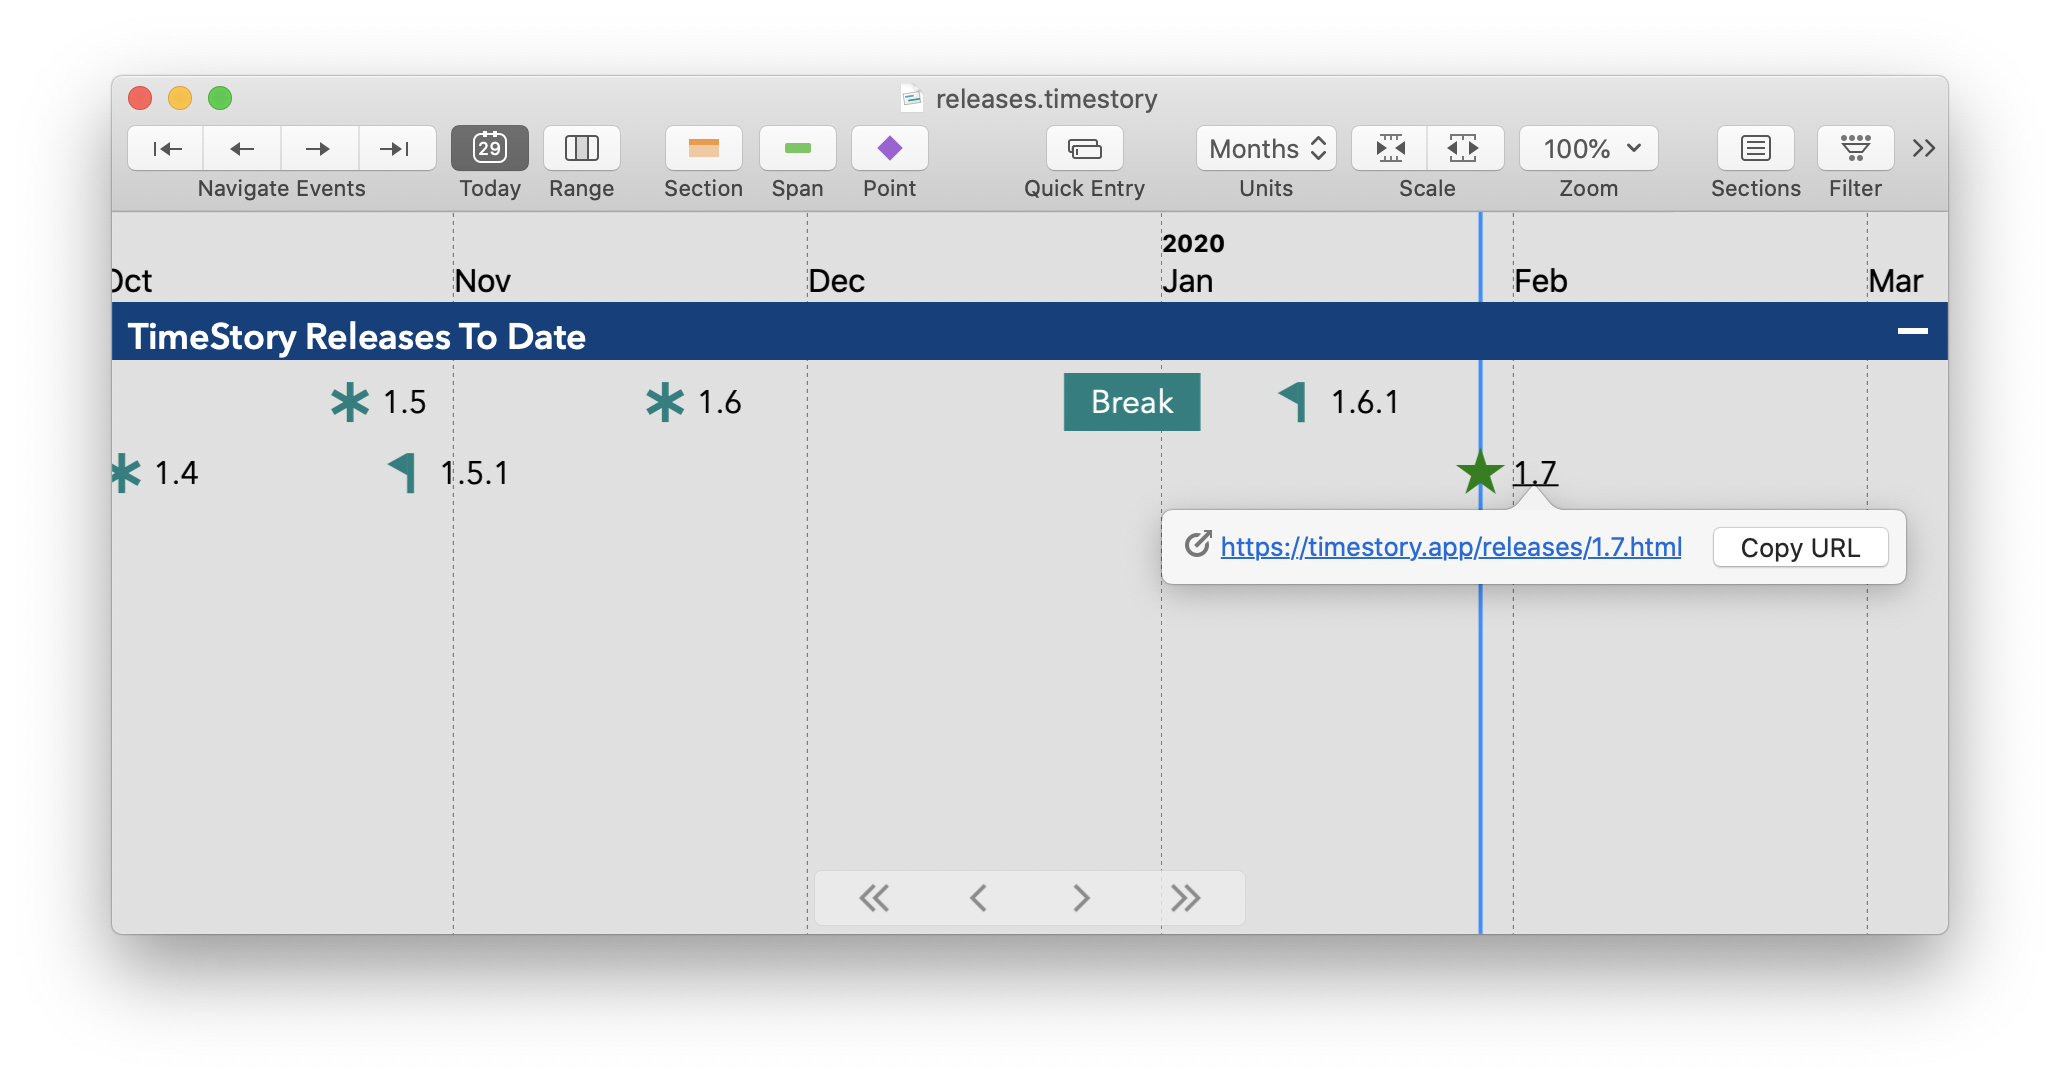Click the Today calendar icon
The height and width of the screenshot is (1082, 2060).
click(x=490, y=149)
